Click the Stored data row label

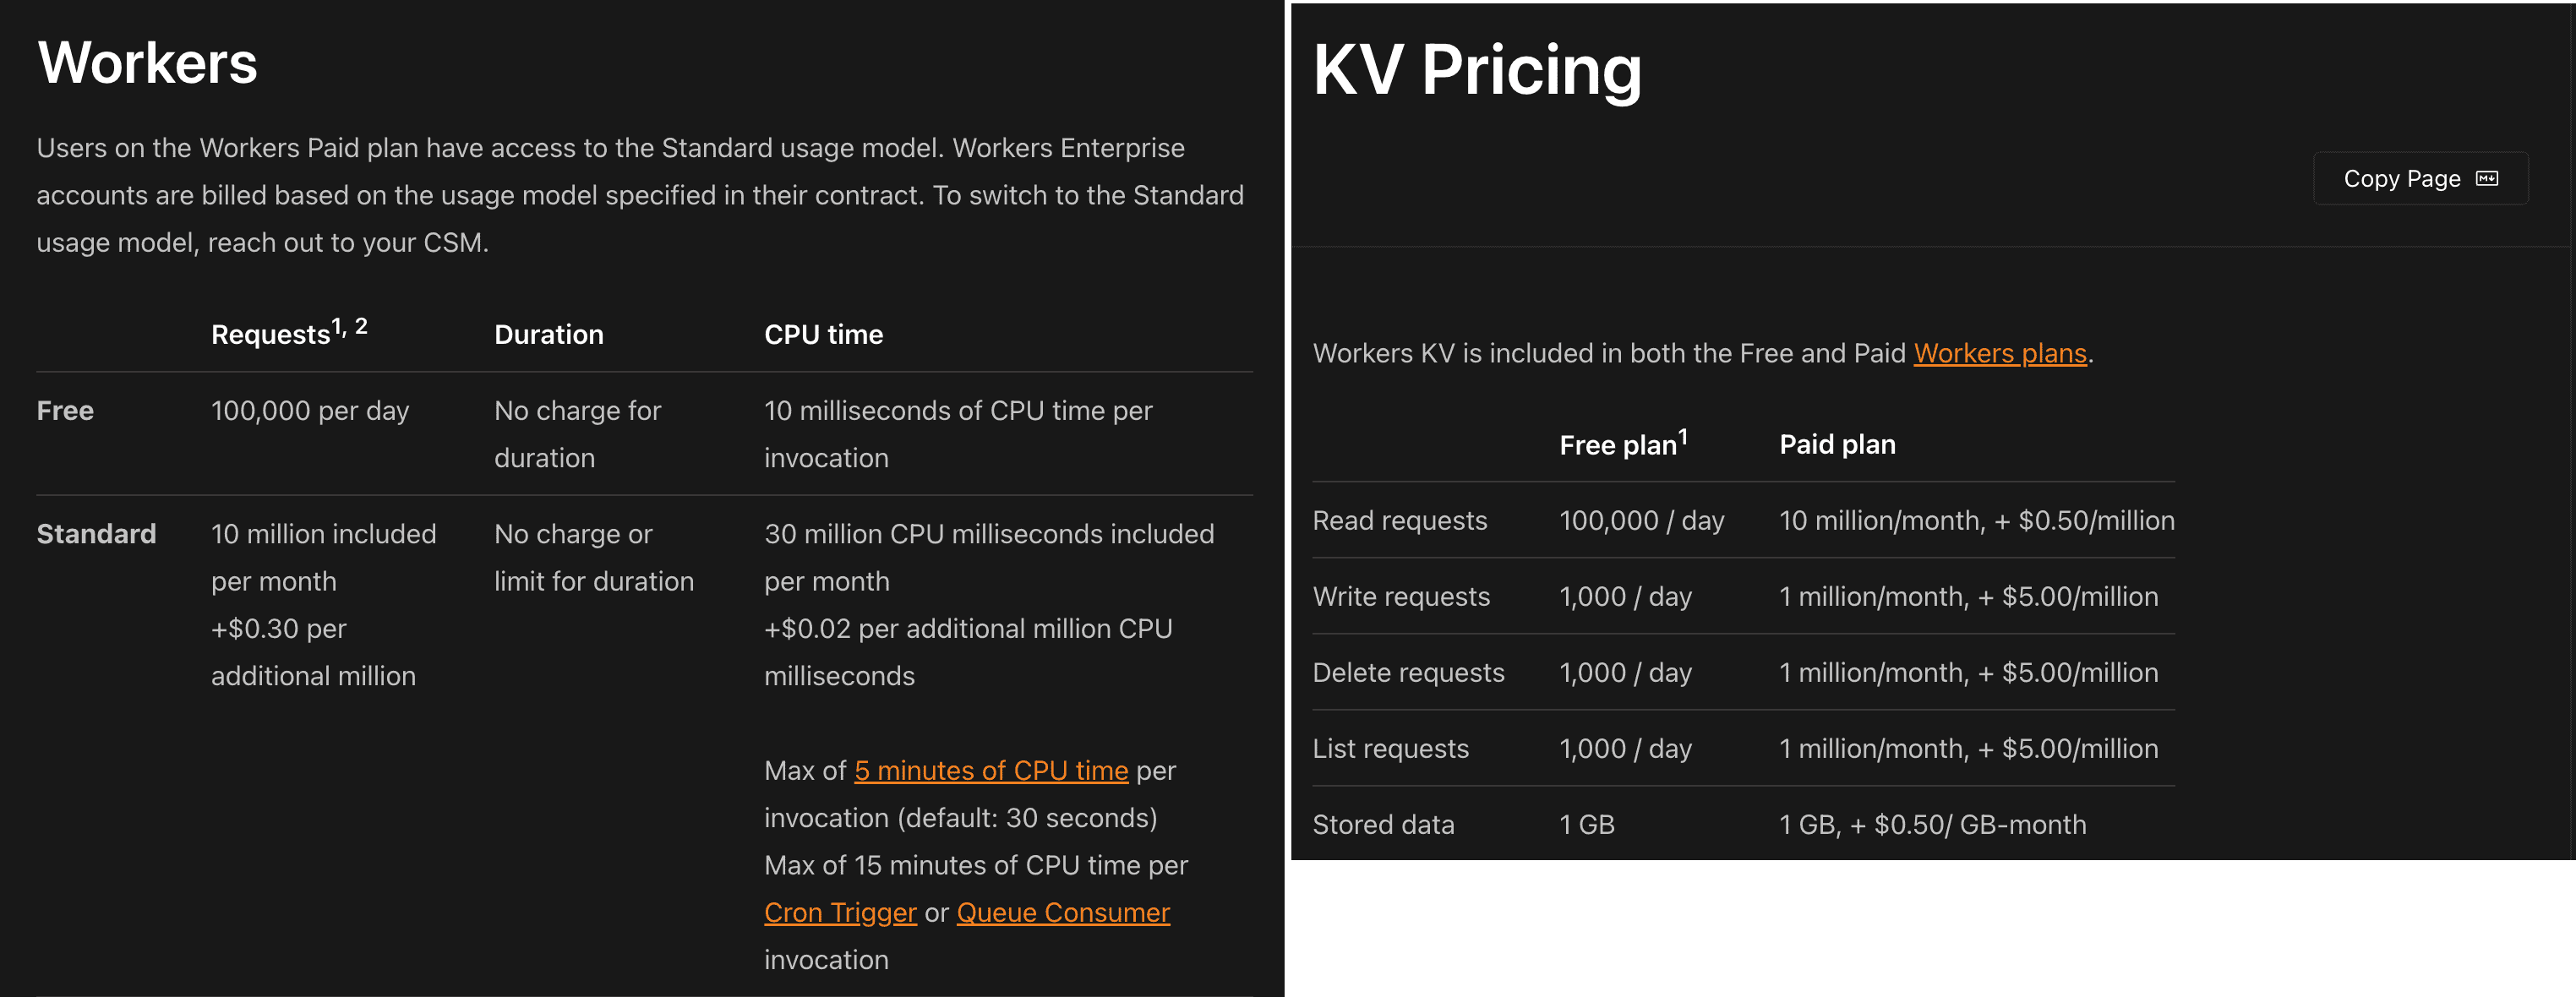tap(1384, 824)
